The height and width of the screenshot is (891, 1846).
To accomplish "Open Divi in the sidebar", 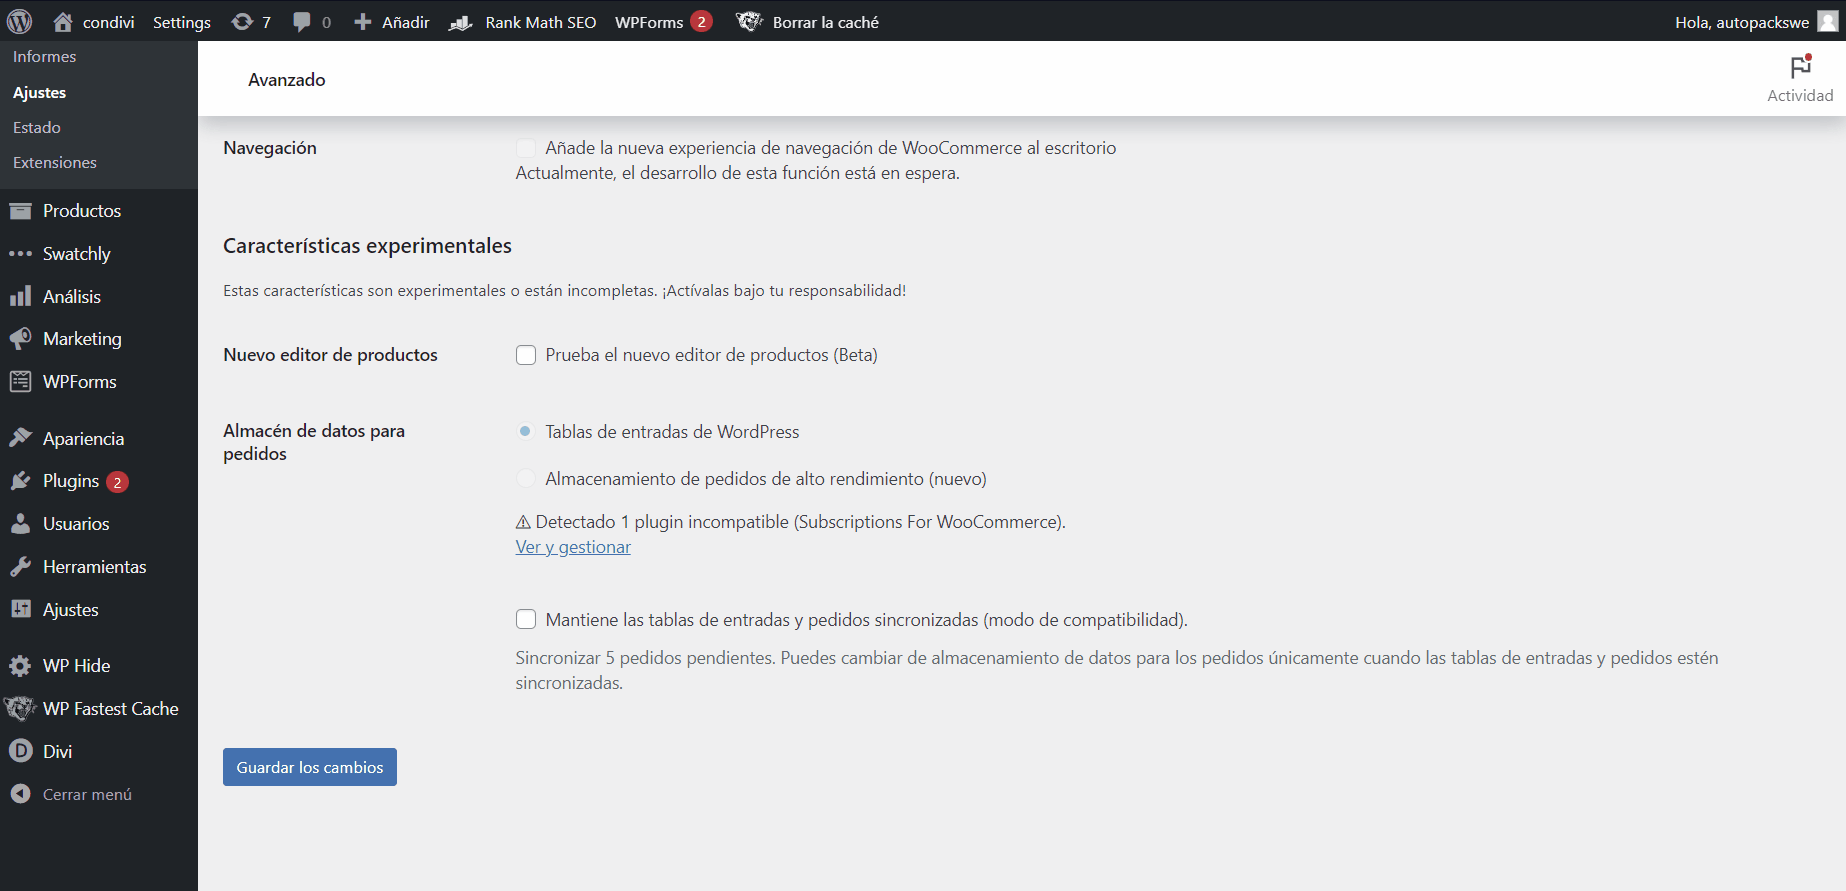I will point(57,751).
